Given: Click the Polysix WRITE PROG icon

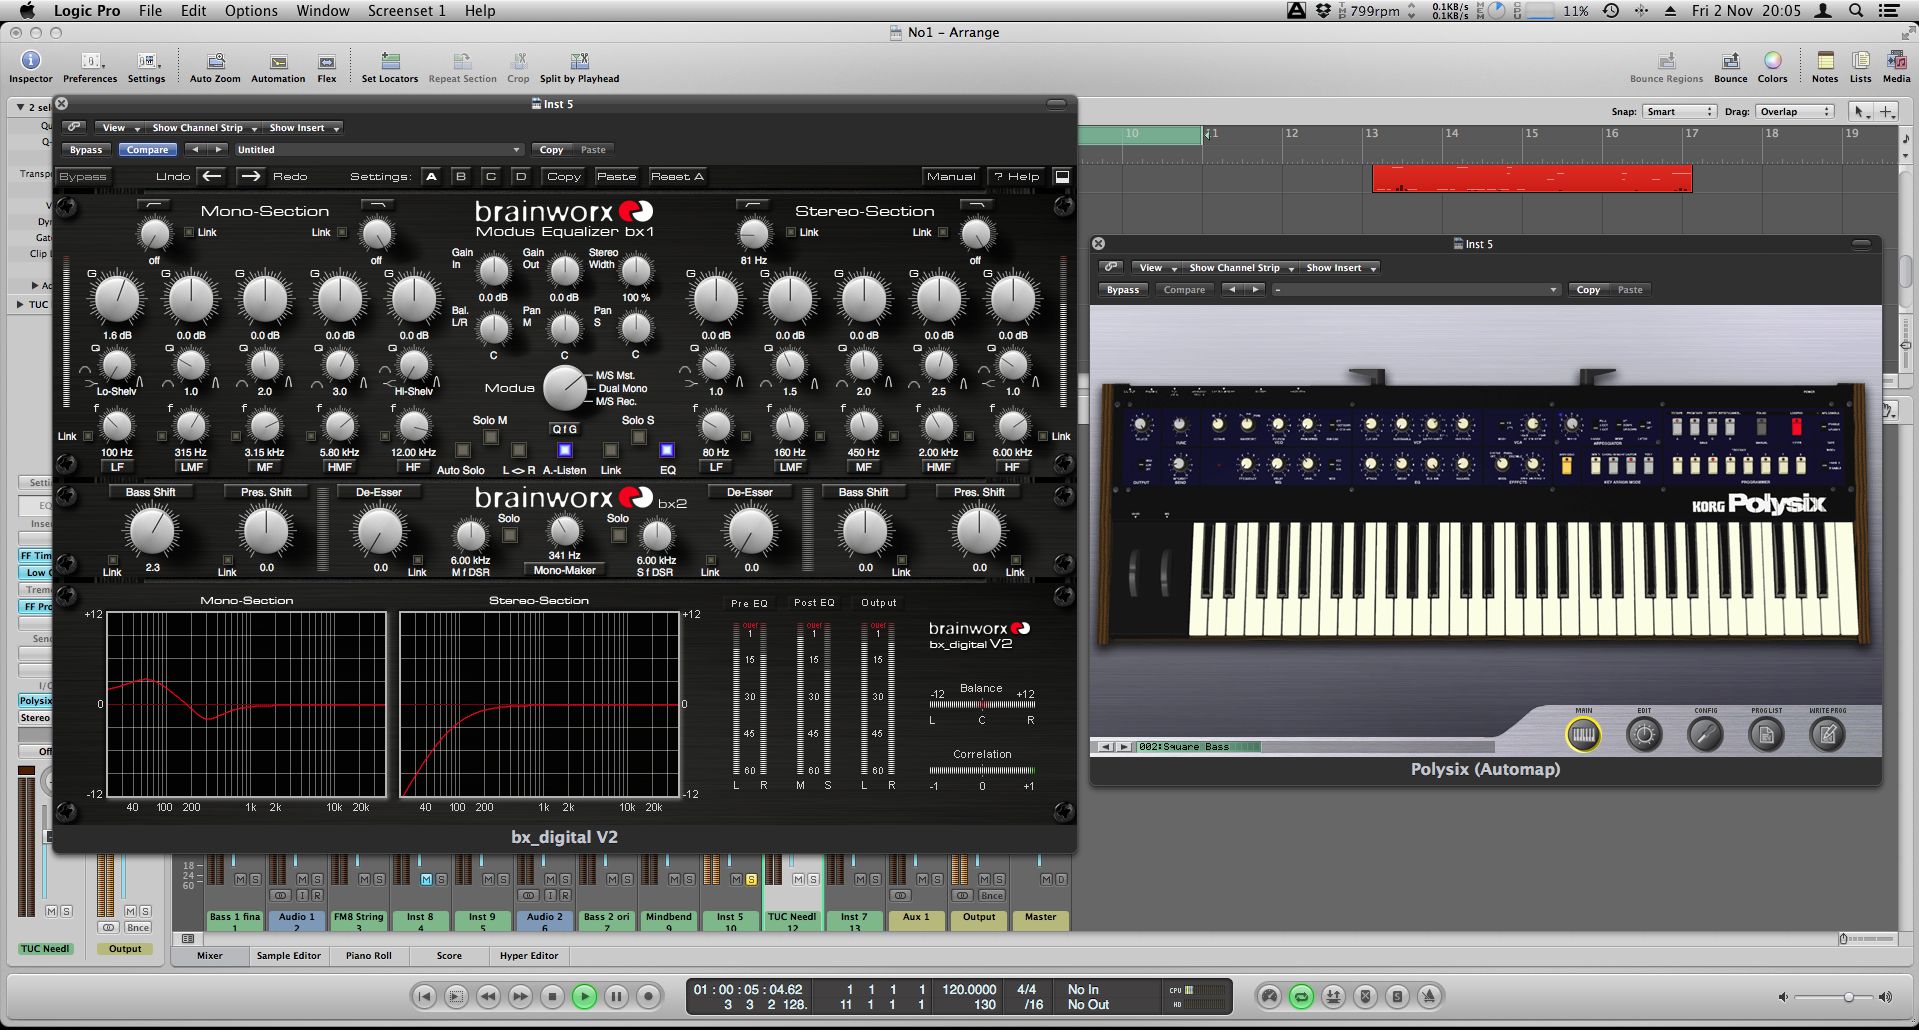Looking at the screenshot, I should point(1827,735).
